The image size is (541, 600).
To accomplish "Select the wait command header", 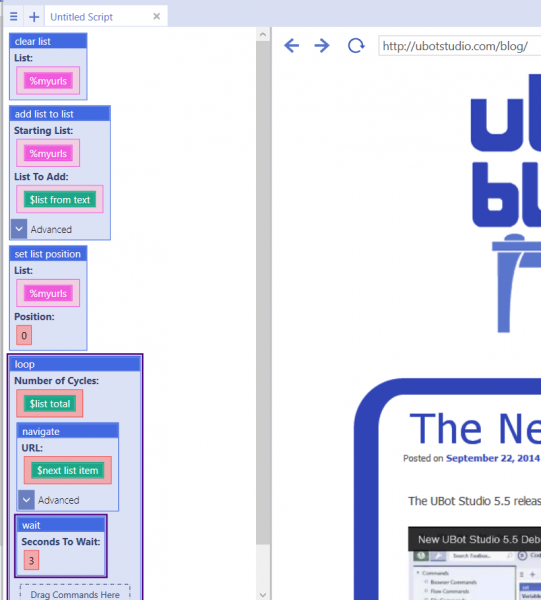I will coord(61,525).
